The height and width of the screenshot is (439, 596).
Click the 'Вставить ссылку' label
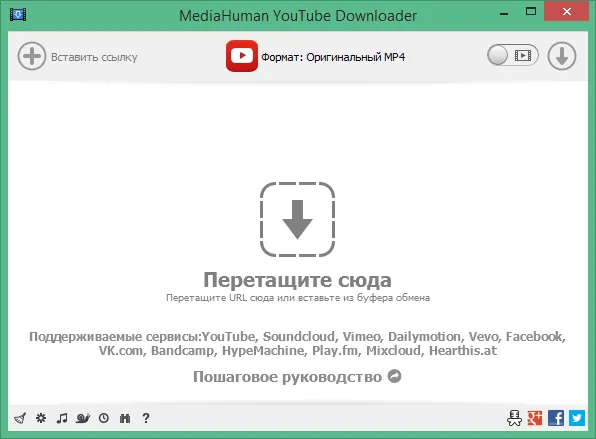[x=94, y=57]
